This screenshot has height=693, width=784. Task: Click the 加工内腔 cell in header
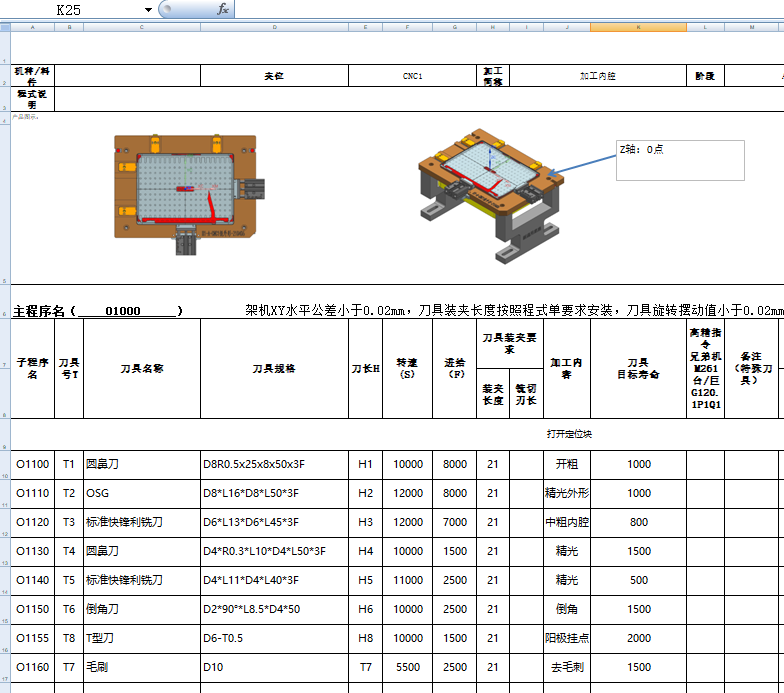(x=598, y=76)
